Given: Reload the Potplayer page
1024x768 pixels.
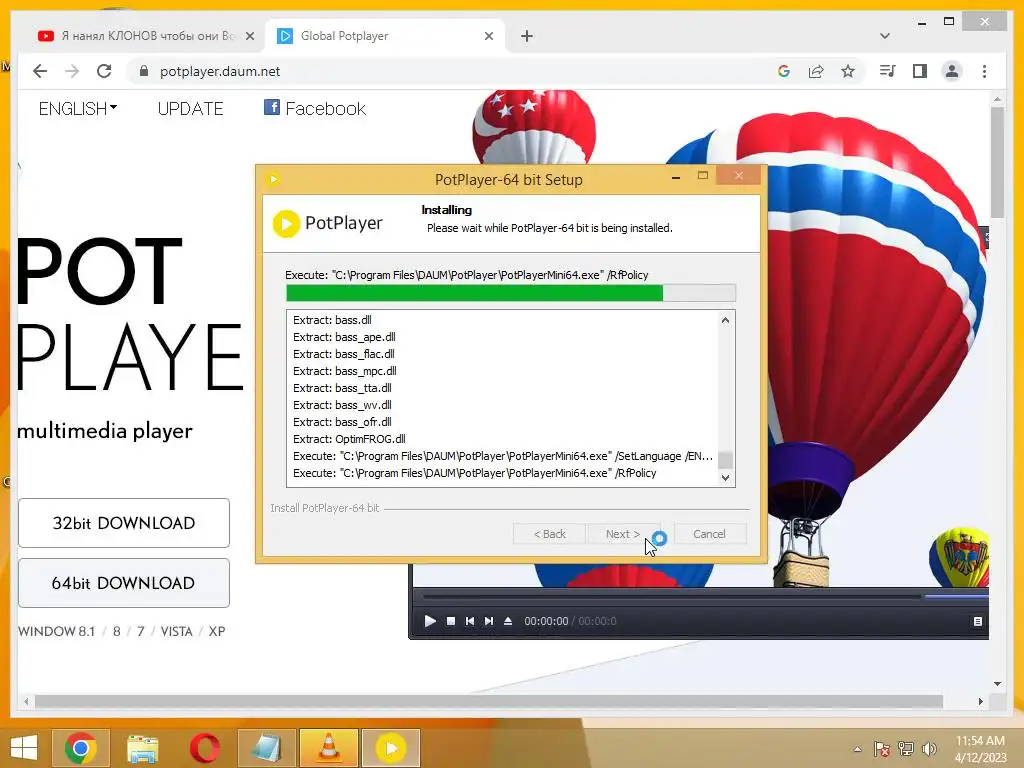Looking at the screenshot, I should [104, 71].
